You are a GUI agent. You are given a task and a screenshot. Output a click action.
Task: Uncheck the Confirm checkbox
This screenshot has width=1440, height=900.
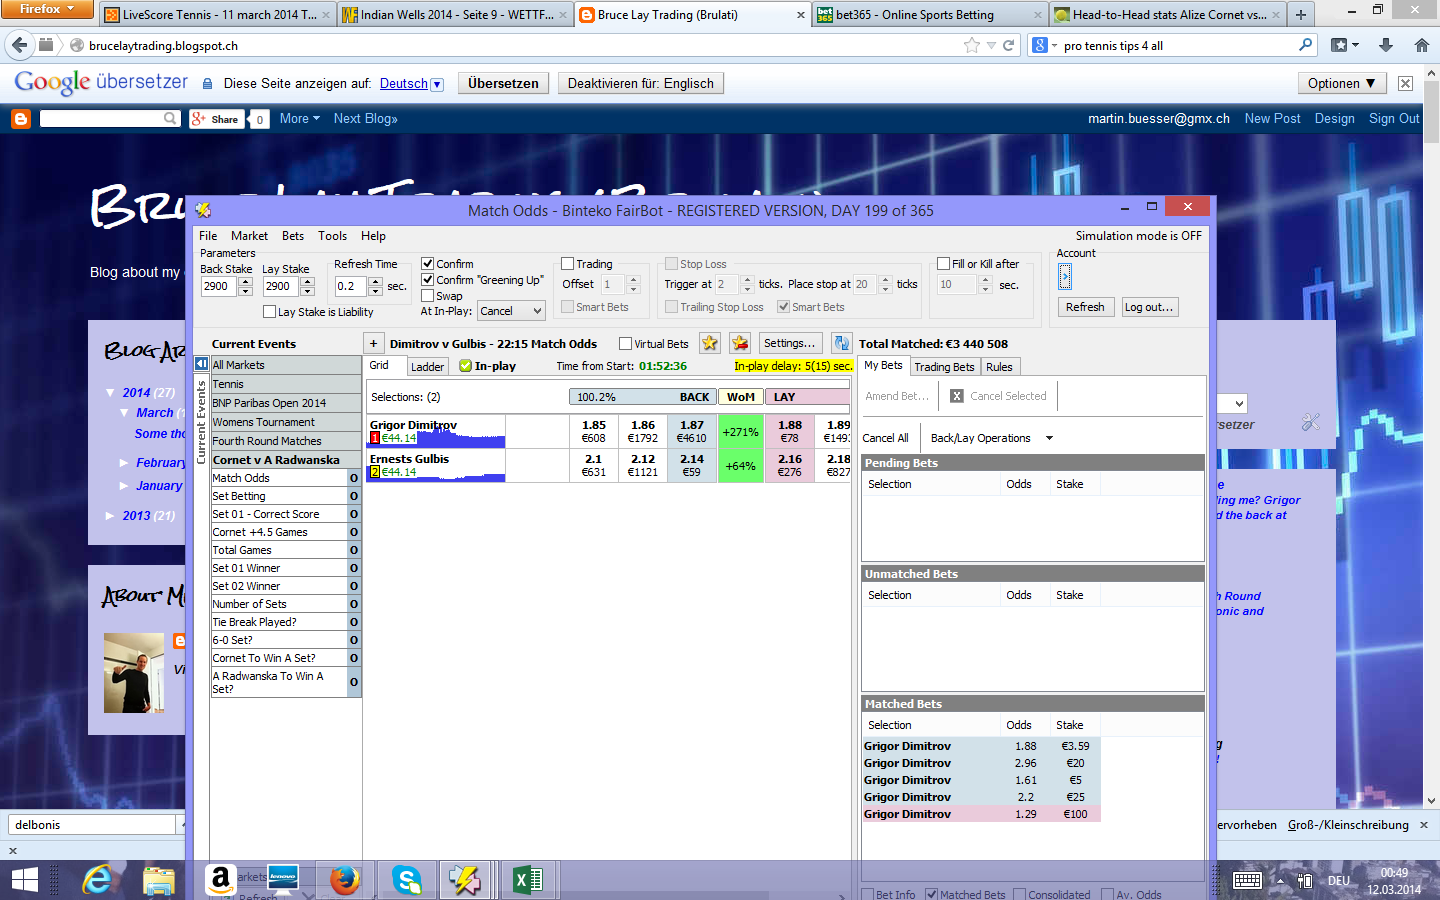pos(427,264)
